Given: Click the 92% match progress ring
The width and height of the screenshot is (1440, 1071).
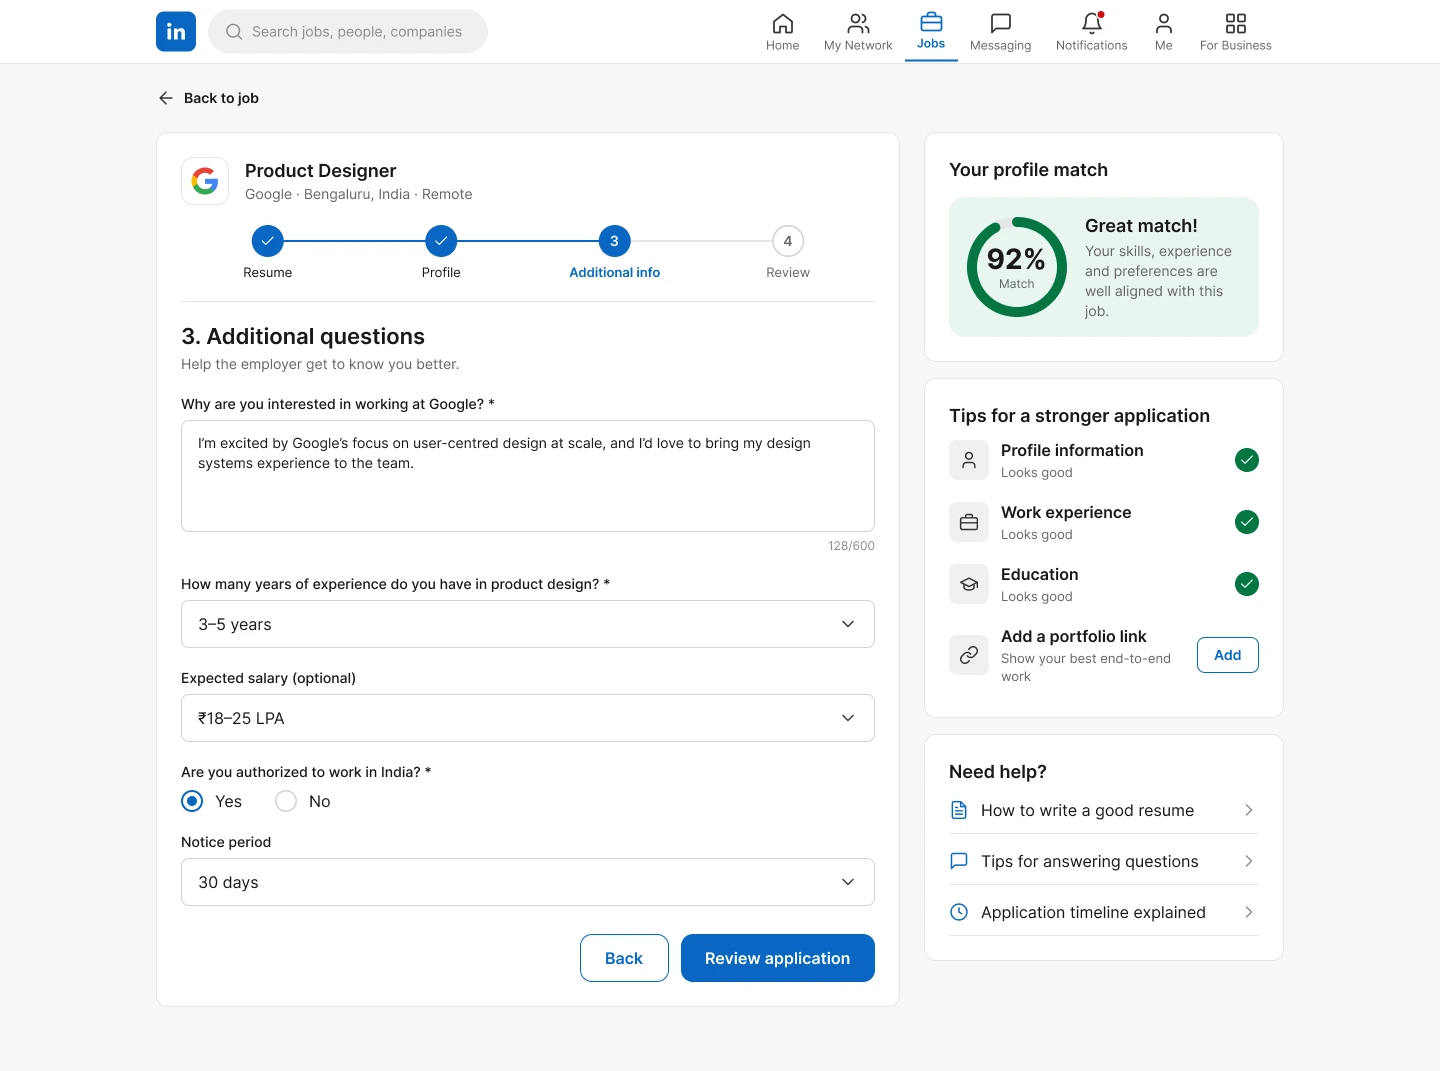Looking at the screenshot, I should click(1017, 267).
